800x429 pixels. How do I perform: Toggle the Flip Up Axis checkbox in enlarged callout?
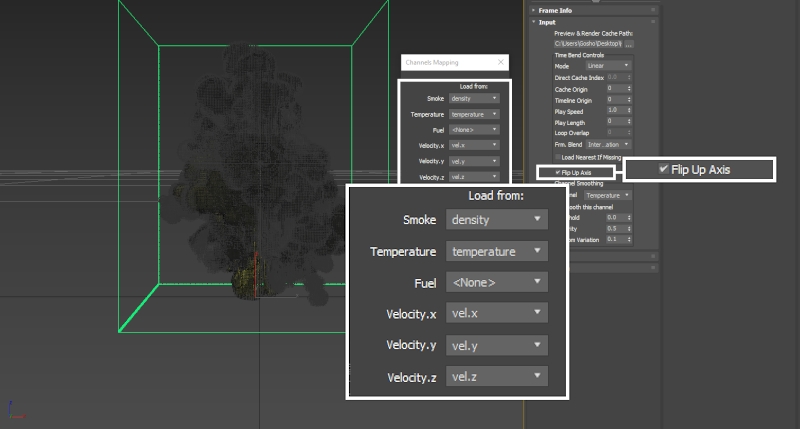point(663,170)
